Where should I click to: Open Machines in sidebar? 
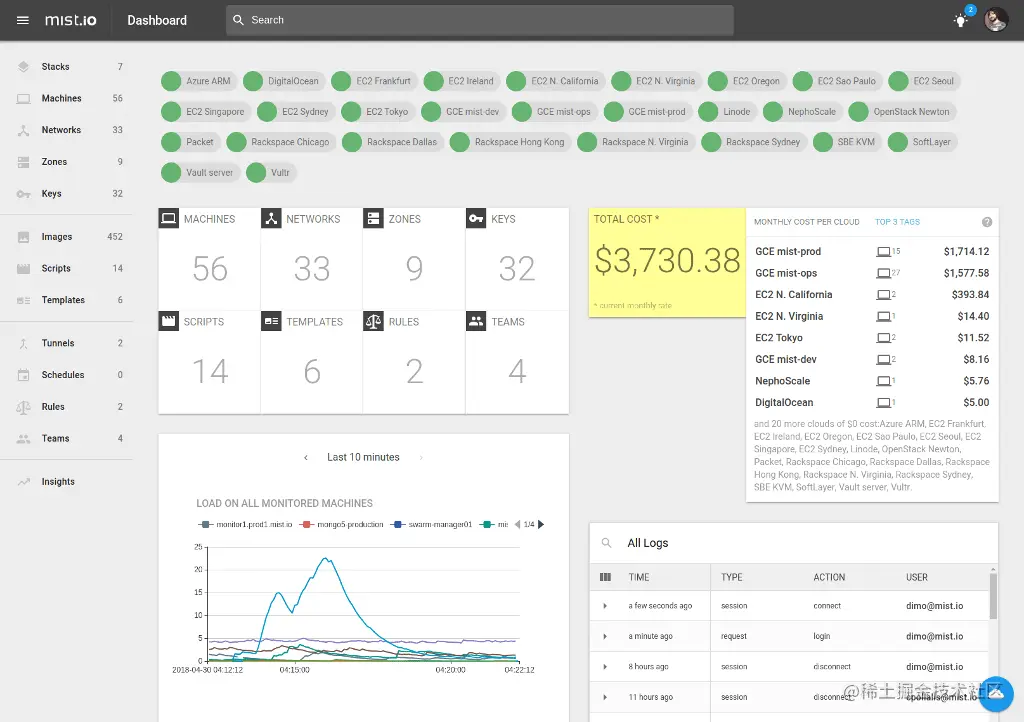(x=67, y=99)
